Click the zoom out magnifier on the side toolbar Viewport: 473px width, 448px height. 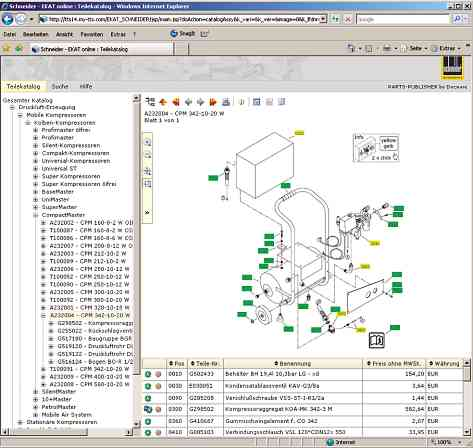click(148, 155)
